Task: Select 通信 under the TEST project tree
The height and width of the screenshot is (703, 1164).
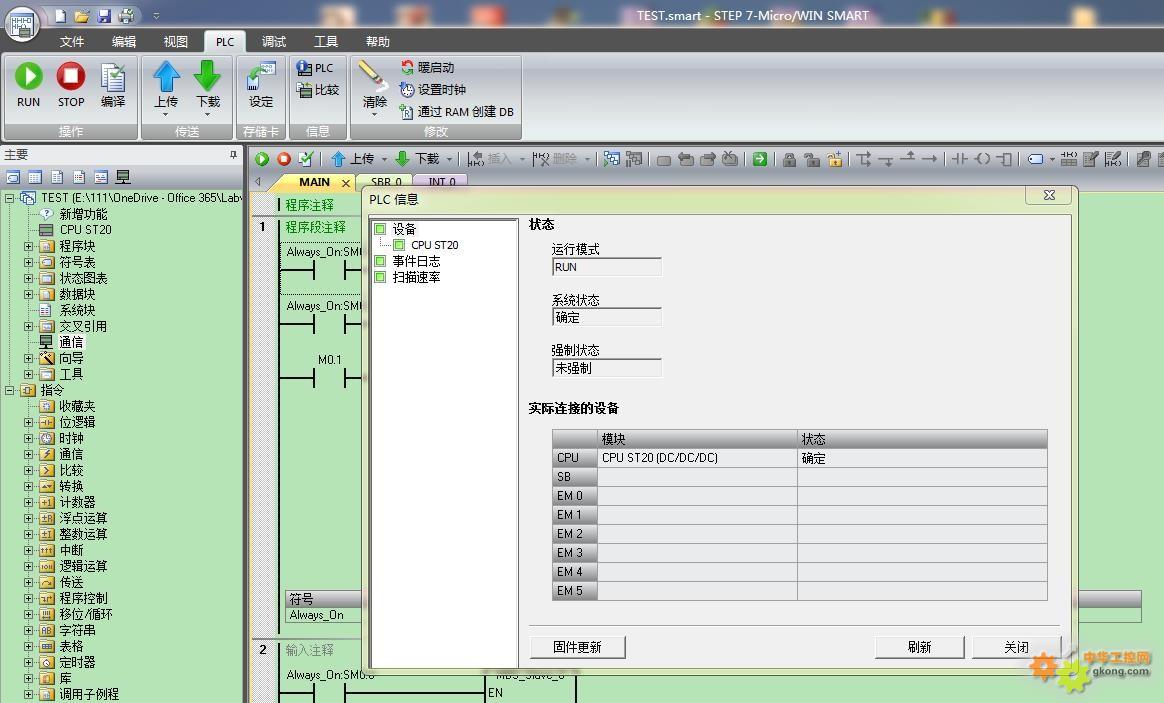Action: pos(71,342)
